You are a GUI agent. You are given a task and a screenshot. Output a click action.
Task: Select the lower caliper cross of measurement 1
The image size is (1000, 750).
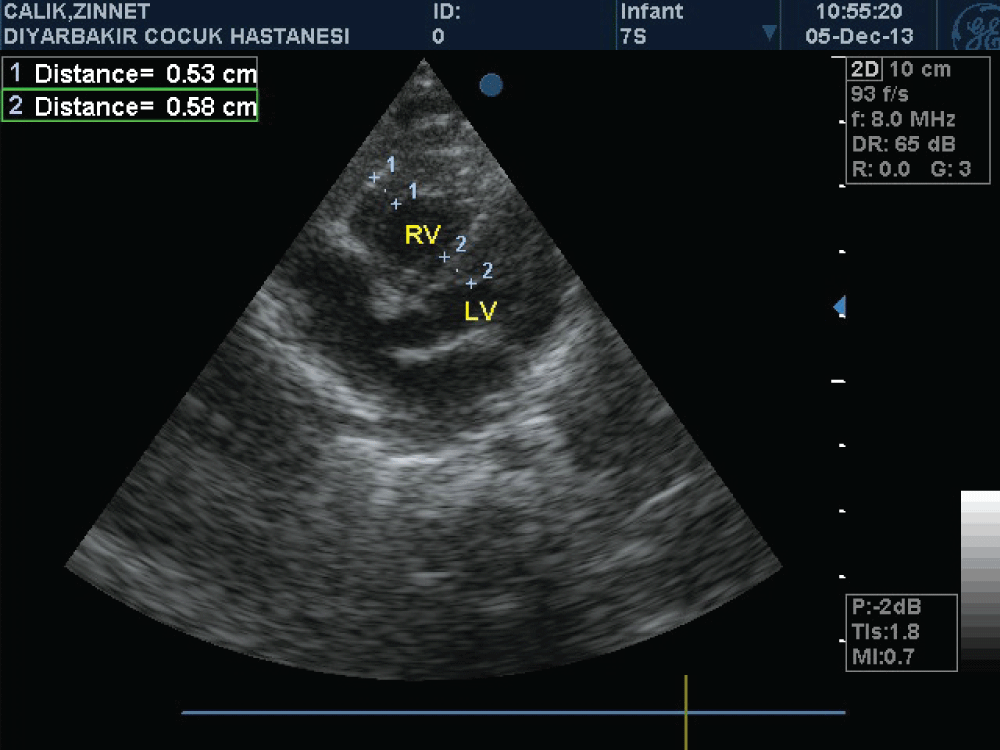pos(396,204)
